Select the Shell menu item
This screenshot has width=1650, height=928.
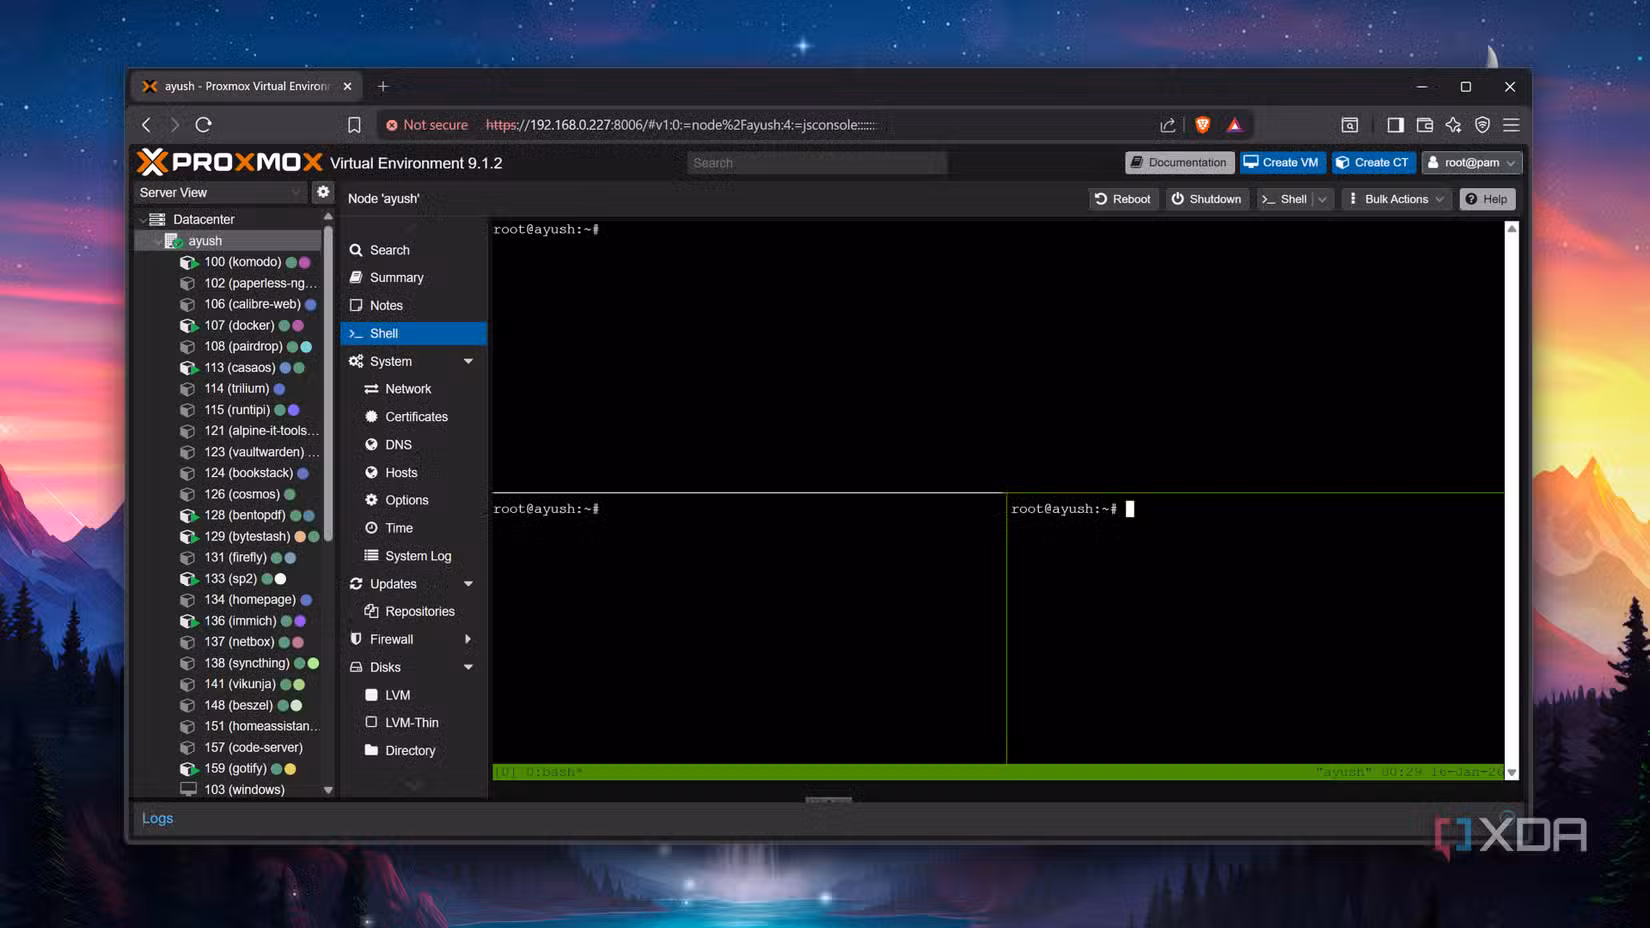pos(413,333)
